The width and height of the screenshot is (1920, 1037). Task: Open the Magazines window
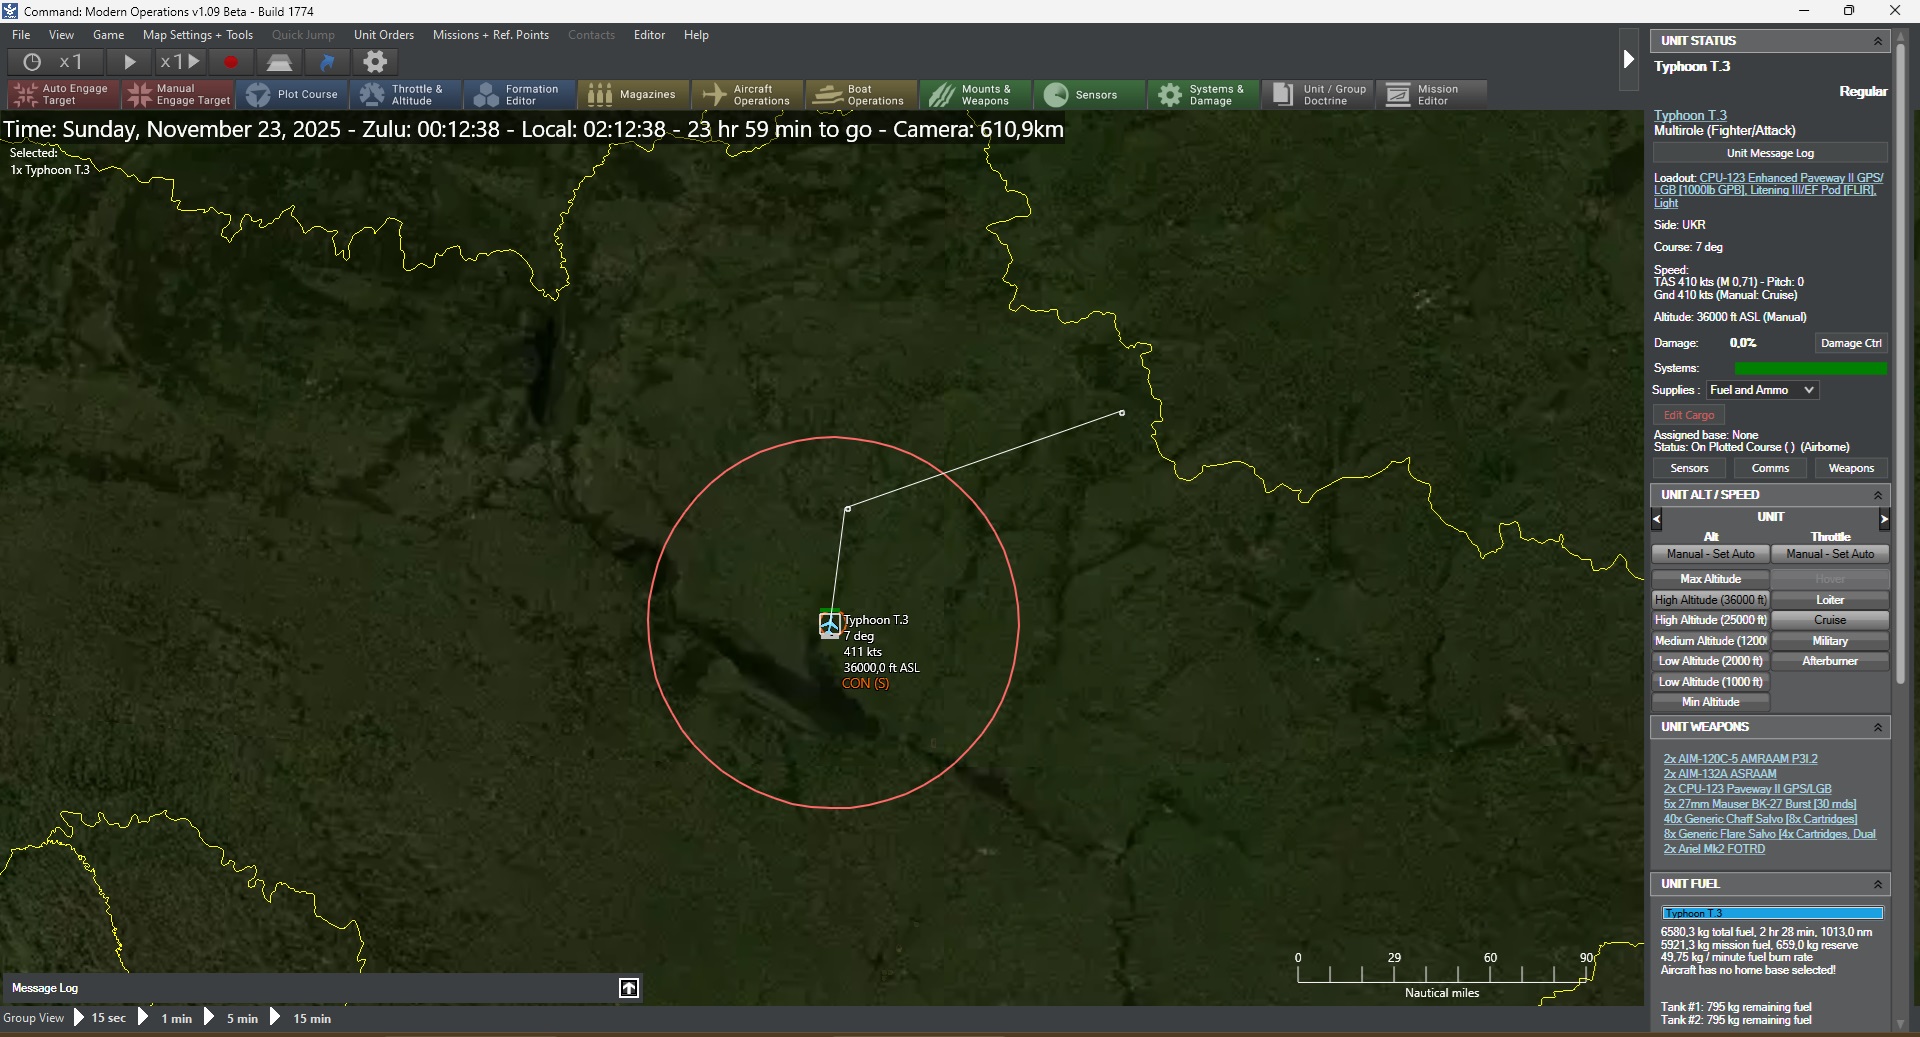pos(634,95)
